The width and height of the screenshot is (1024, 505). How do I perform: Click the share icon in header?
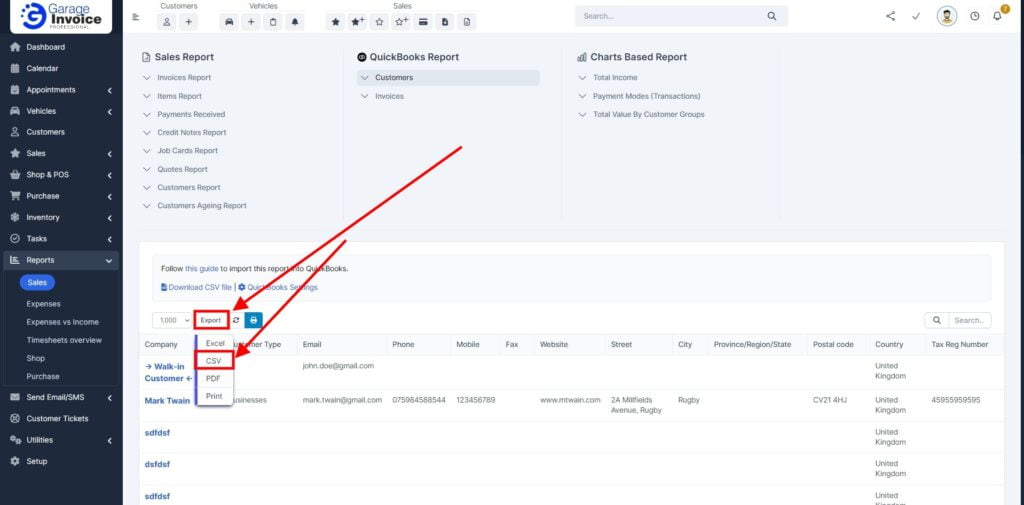tap(891, 16)
